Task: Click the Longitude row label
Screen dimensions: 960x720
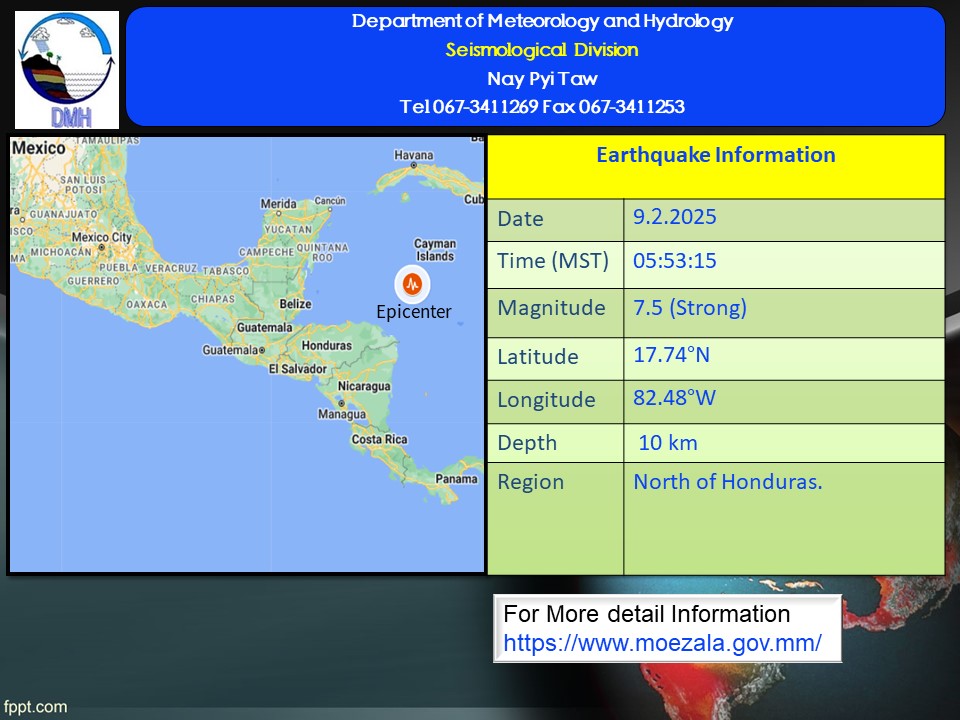Action: (546, 400)
